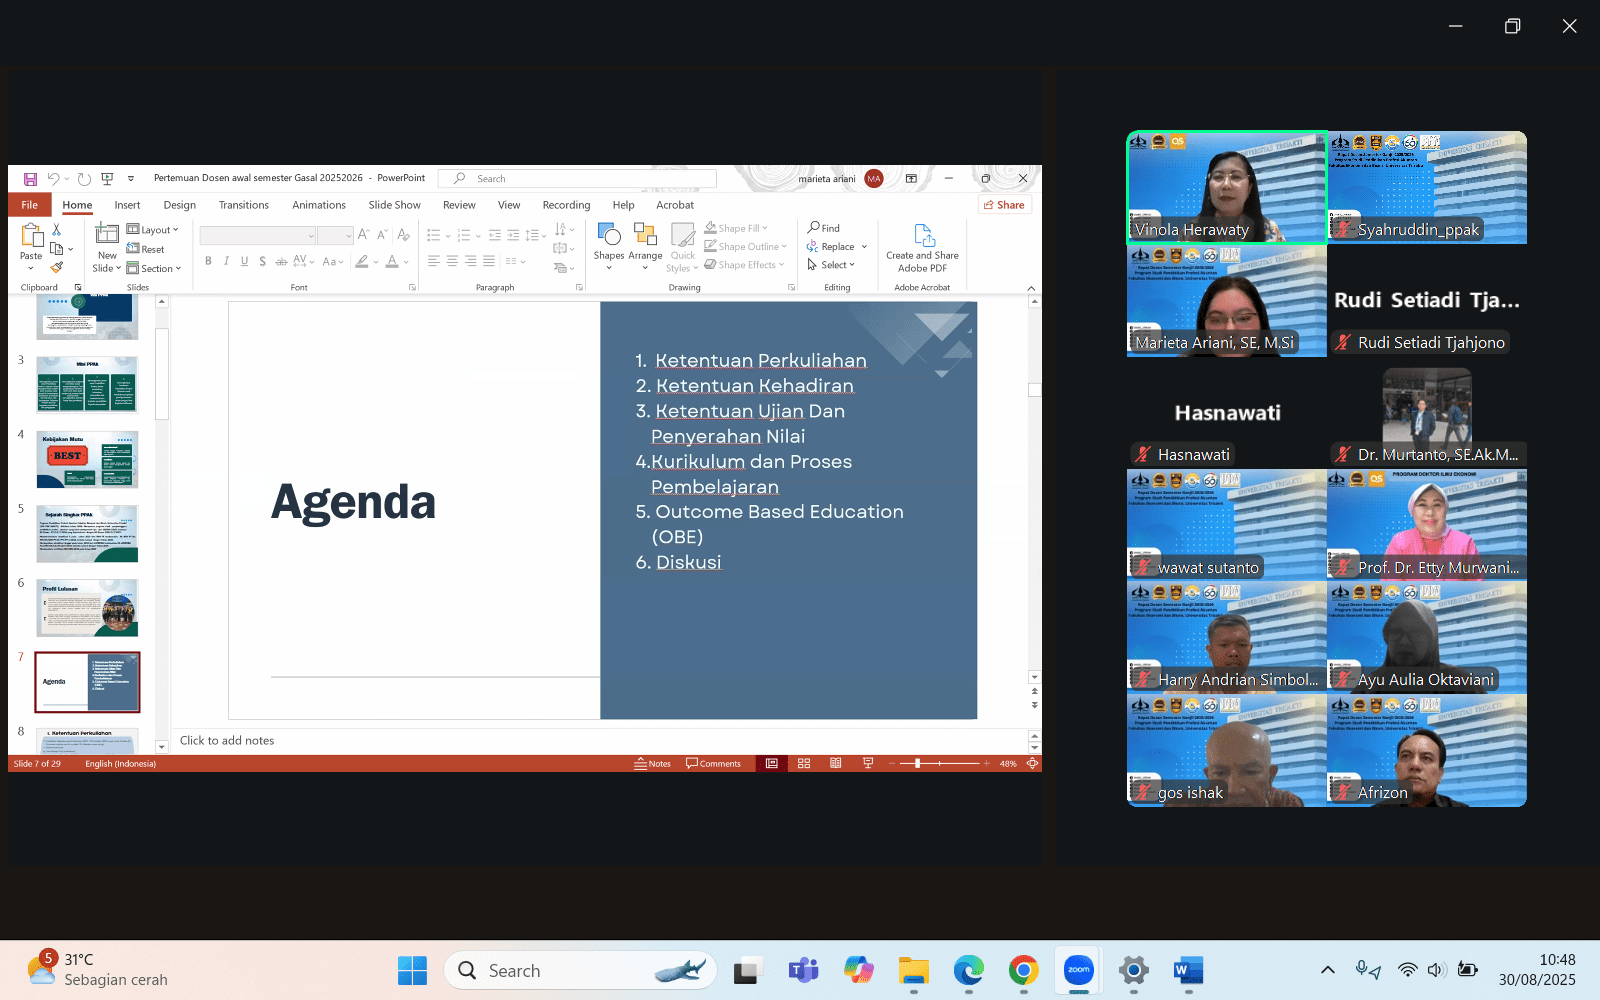The height and width of the screenshot is (1000, 1600).
Task: Open the File tab
Action: 30,205
